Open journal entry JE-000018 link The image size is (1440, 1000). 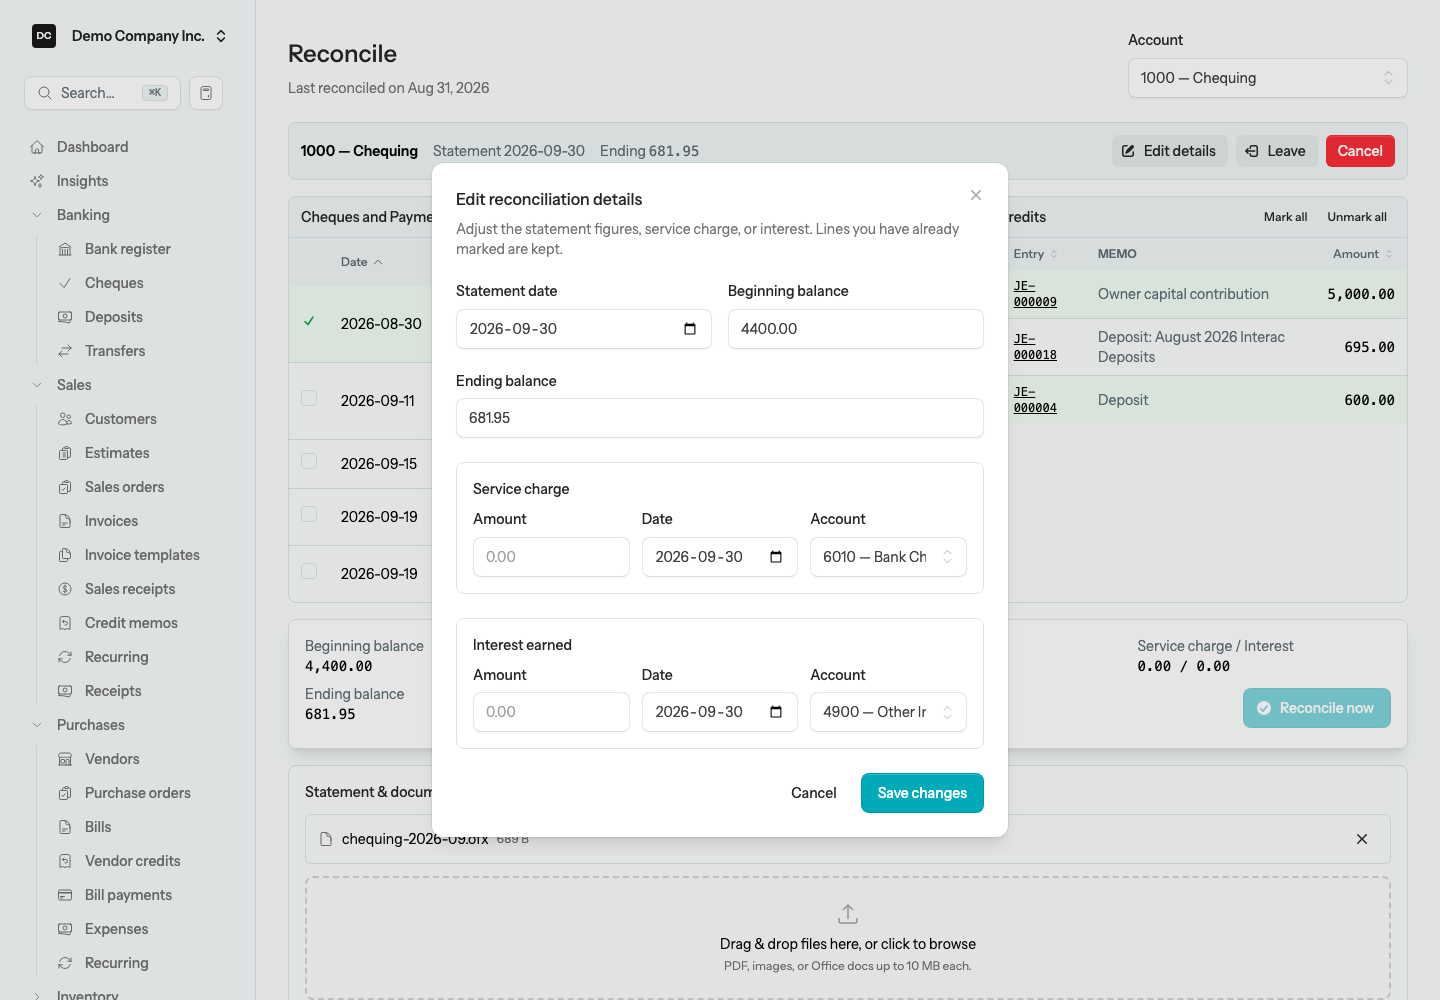point(1035,347)
